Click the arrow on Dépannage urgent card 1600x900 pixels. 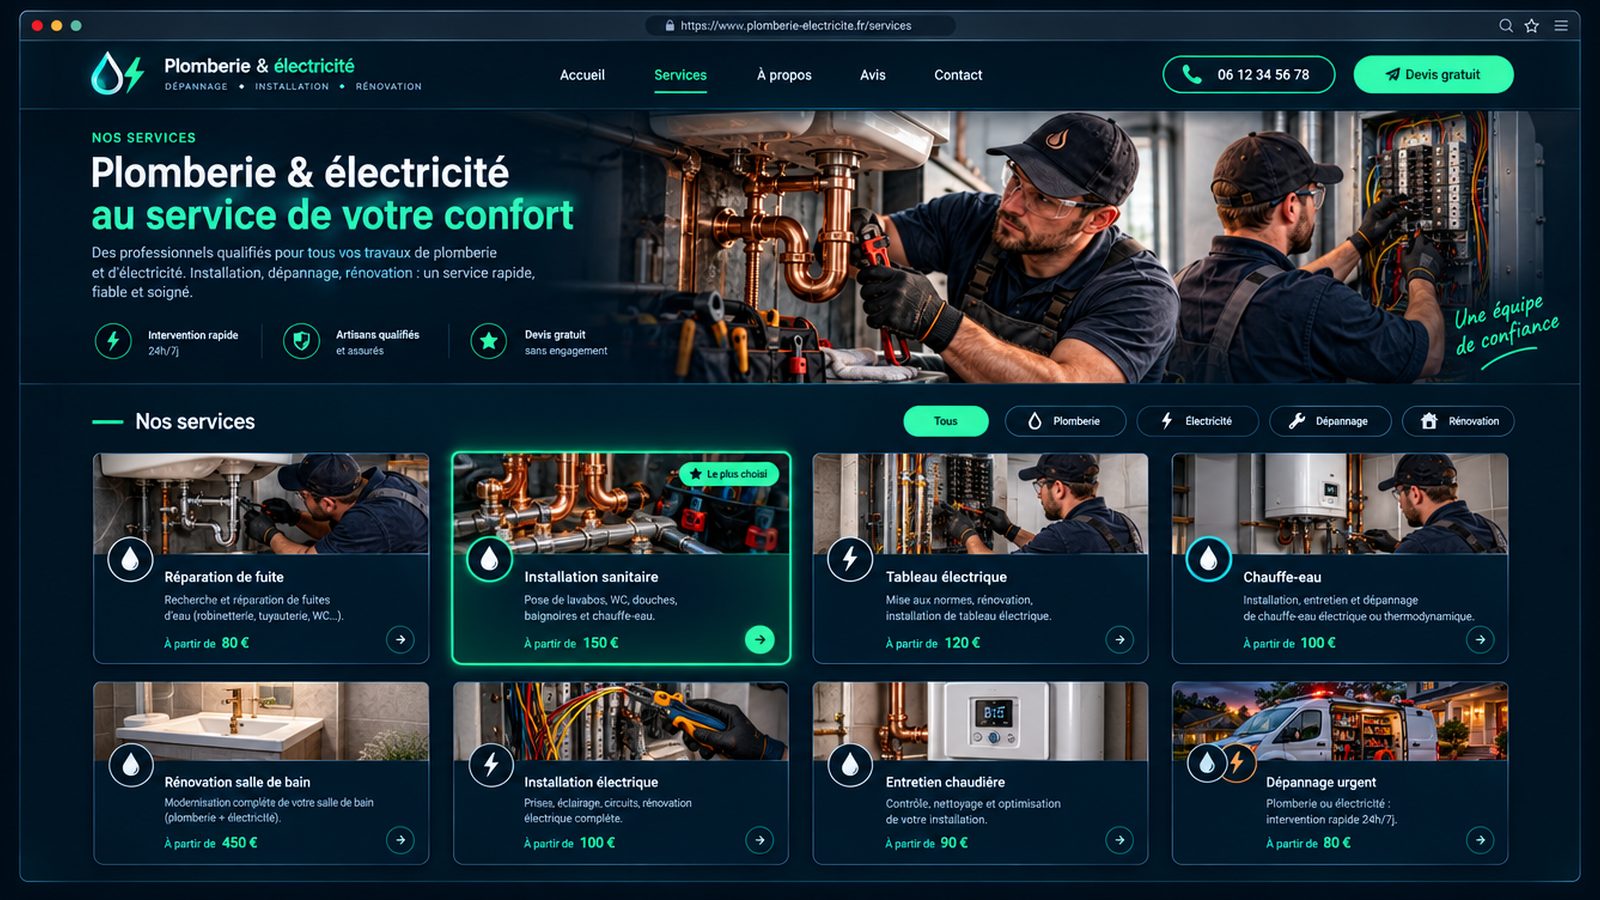click(x=1480, y=840)
